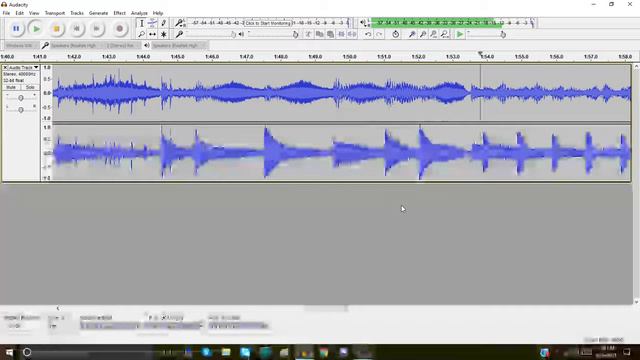Start recording with the Record button

point(120,29)
